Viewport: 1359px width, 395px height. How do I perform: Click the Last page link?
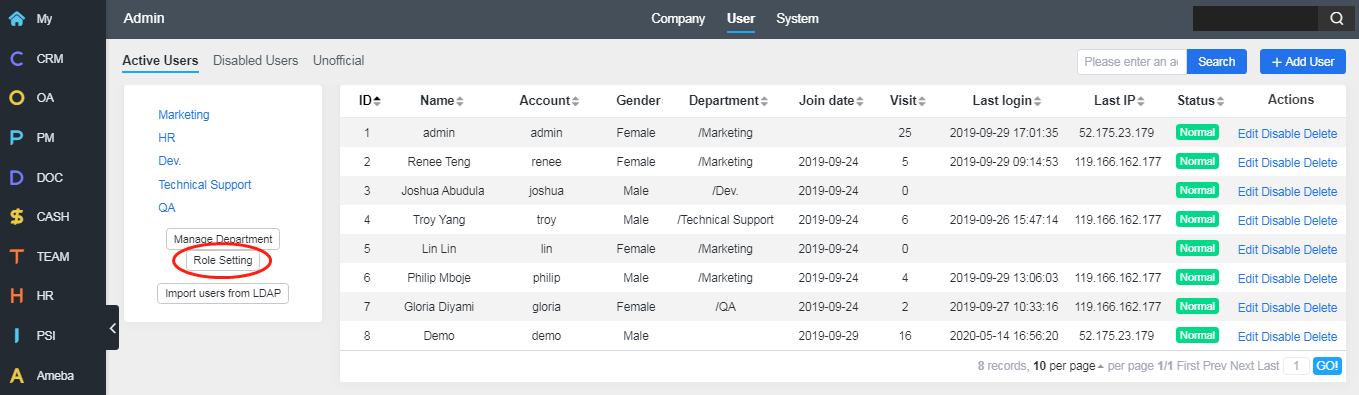tap(1268, 366)
